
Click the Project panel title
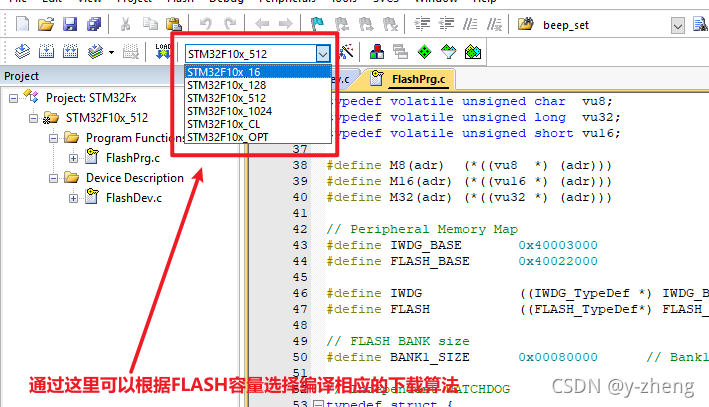tap(21, 76)
